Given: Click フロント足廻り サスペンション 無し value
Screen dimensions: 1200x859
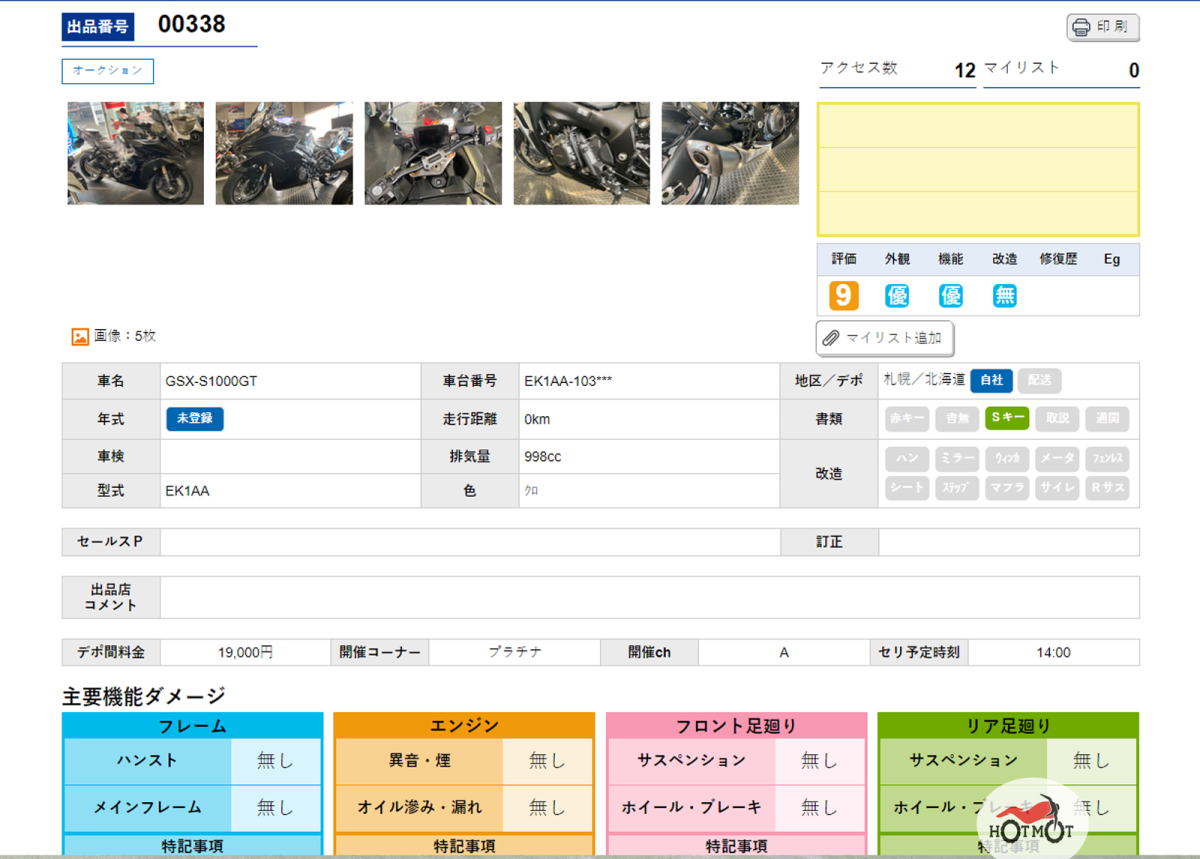Looking at the screenshot, I should pyautogui.click(x=820, y=761).
